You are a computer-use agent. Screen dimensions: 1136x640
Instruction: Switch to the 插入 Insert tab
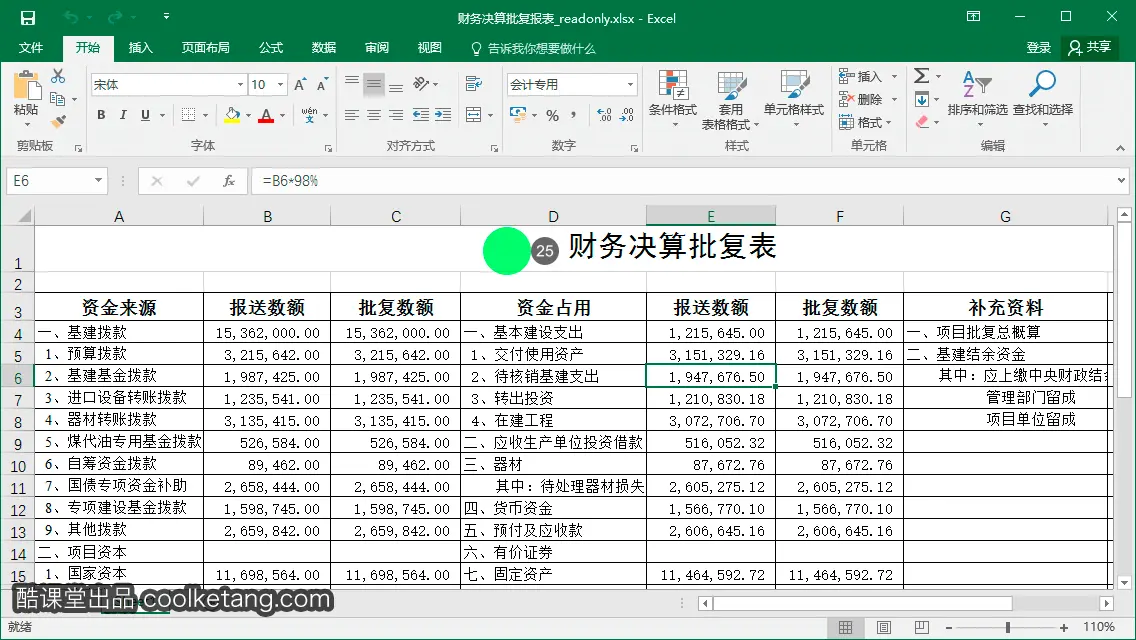[141, 48]
